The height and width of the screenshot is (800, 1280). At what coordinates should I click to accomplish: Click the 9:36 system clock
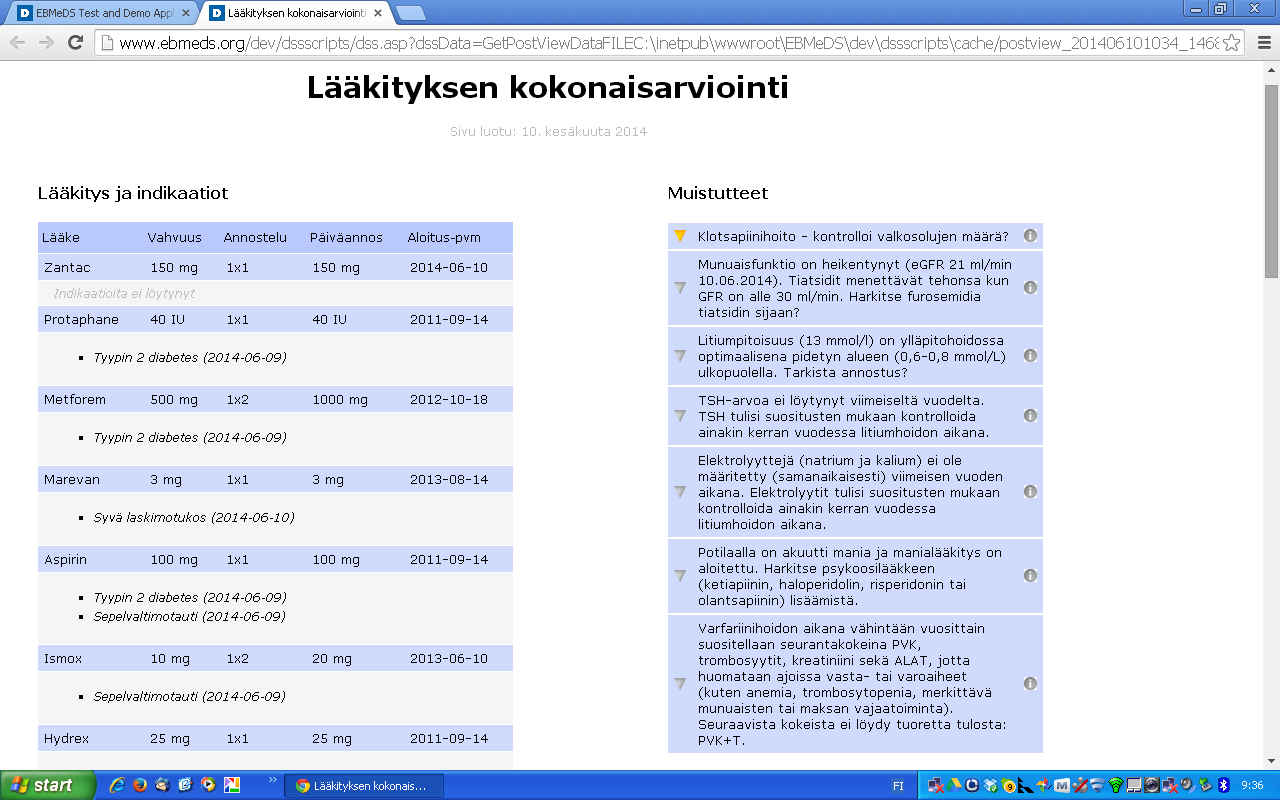click(1251, 785)
